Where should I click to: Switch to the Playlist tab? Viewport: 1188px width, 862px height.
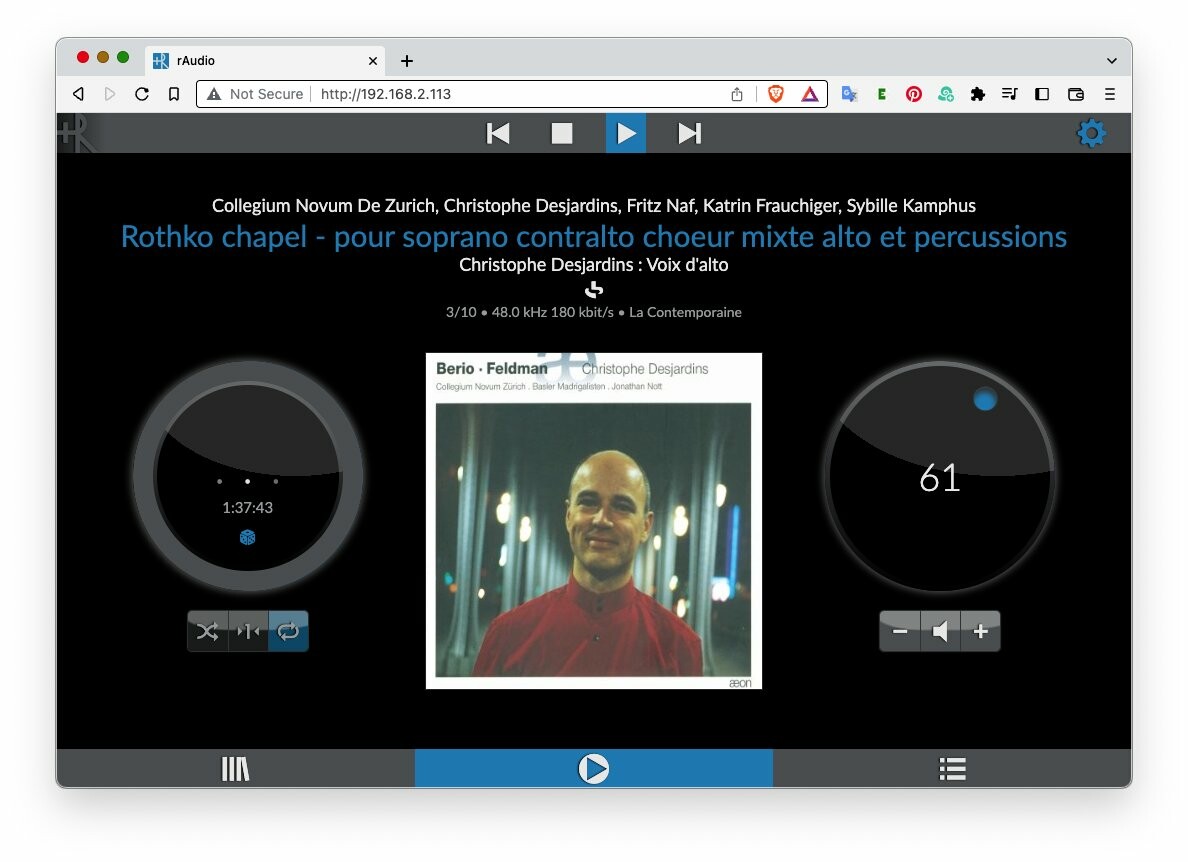point(952,769)
